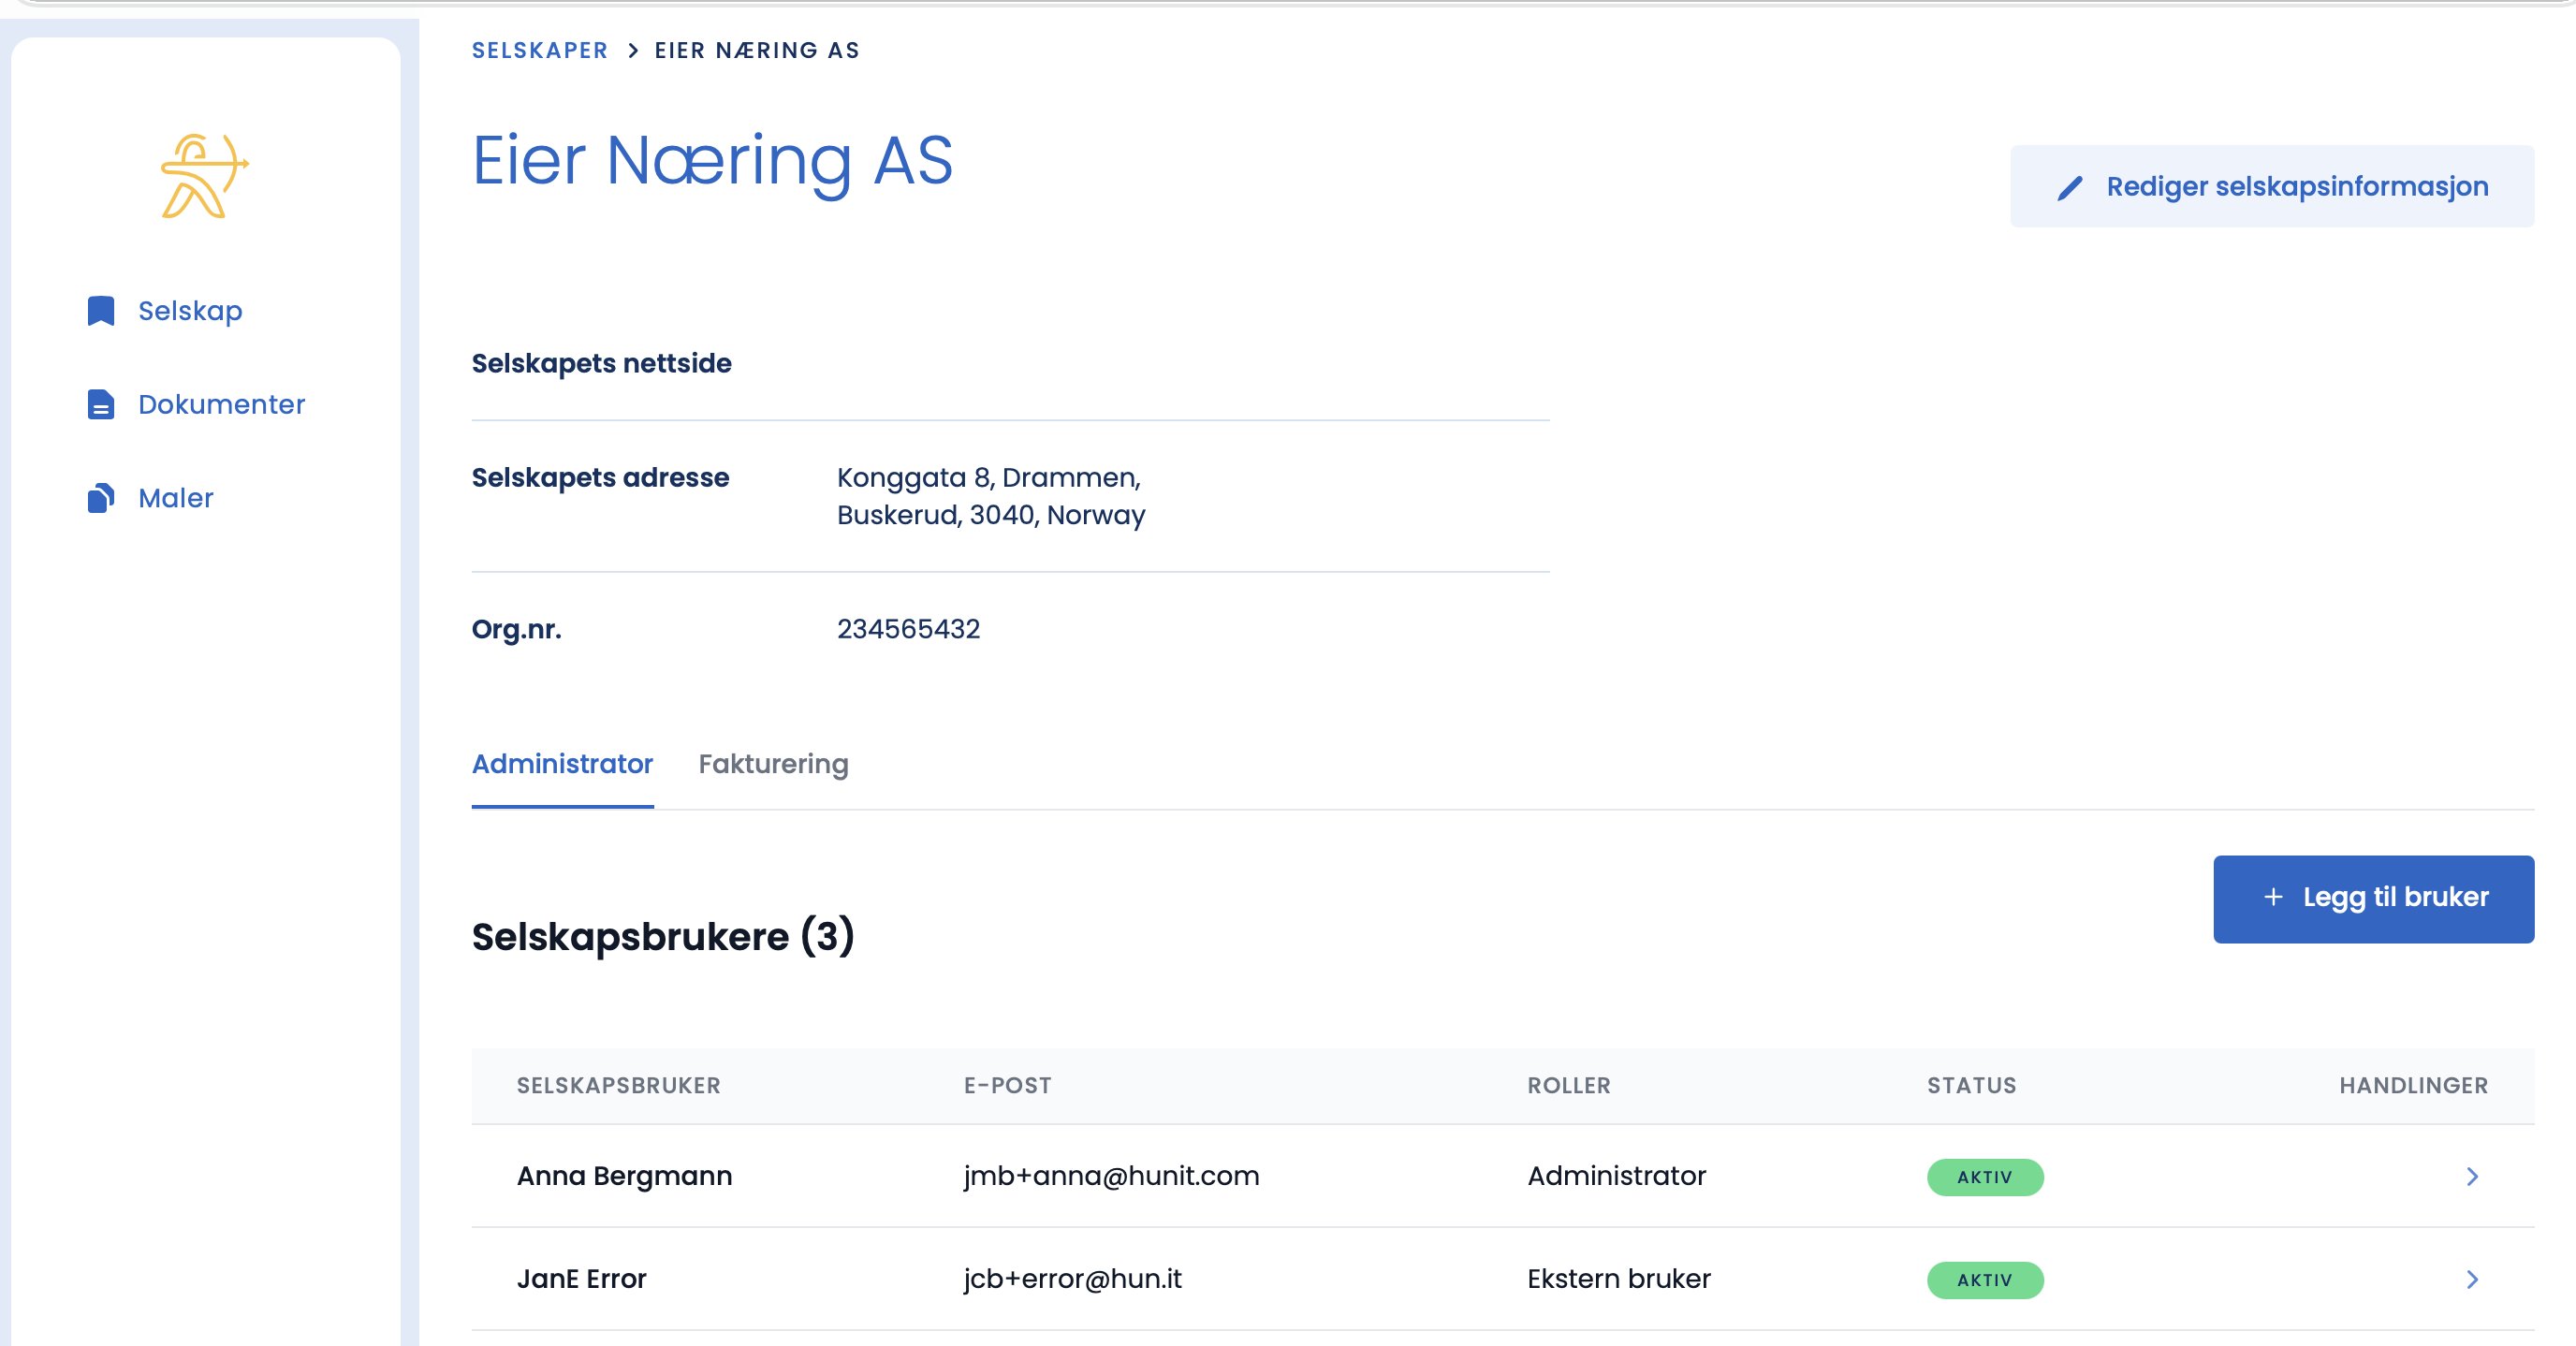Click the plus icon on Legg til bruker

click(x=2273, y=897)
